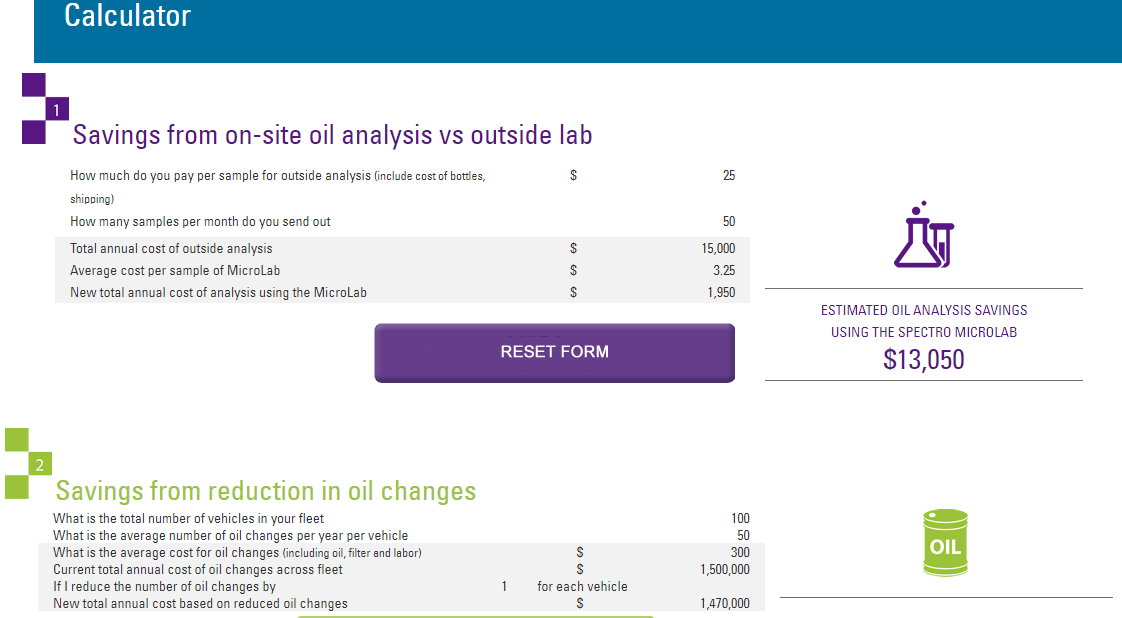
Task: Click the MicroLab average cost value 3.25
Action: click(725, 270)
